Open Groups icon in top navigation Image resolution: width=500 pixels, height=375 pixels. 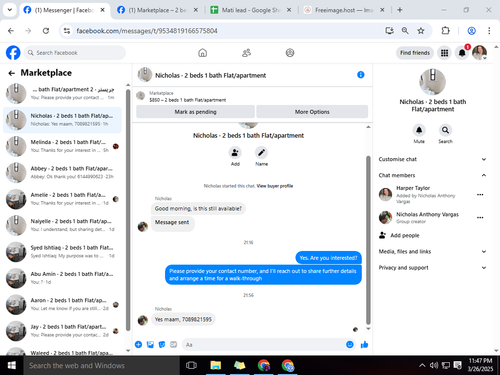[x=290, y=53]
